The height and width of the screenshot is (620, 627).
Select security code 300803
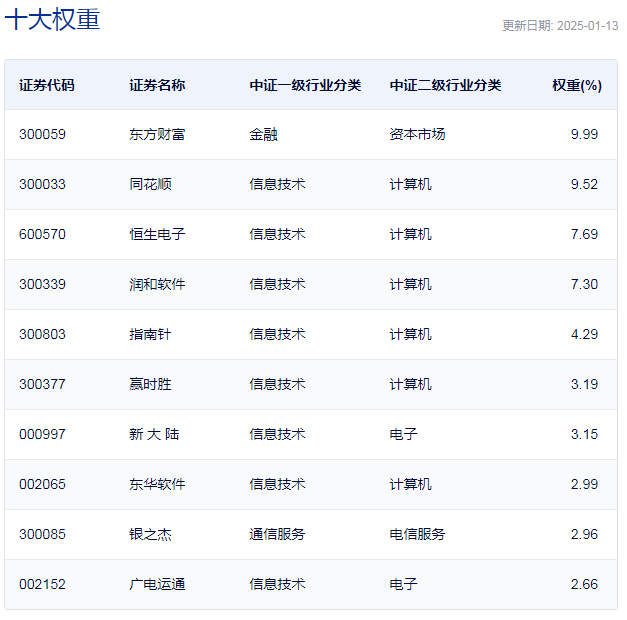[x=42, y=334]
